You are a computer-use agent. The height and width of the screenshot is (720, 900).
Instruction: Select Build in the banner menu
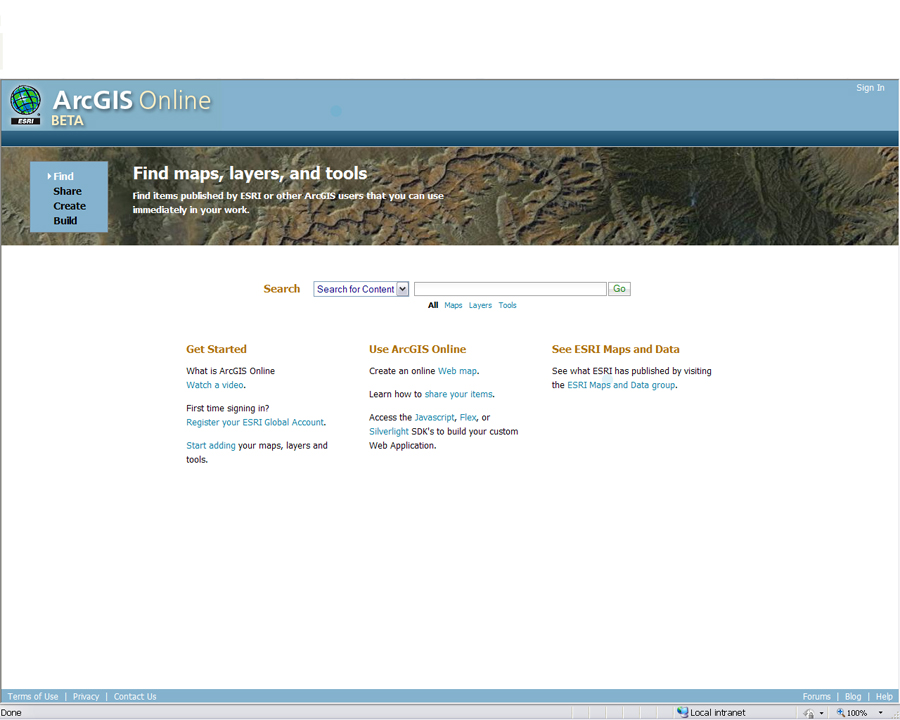point(65,220)
